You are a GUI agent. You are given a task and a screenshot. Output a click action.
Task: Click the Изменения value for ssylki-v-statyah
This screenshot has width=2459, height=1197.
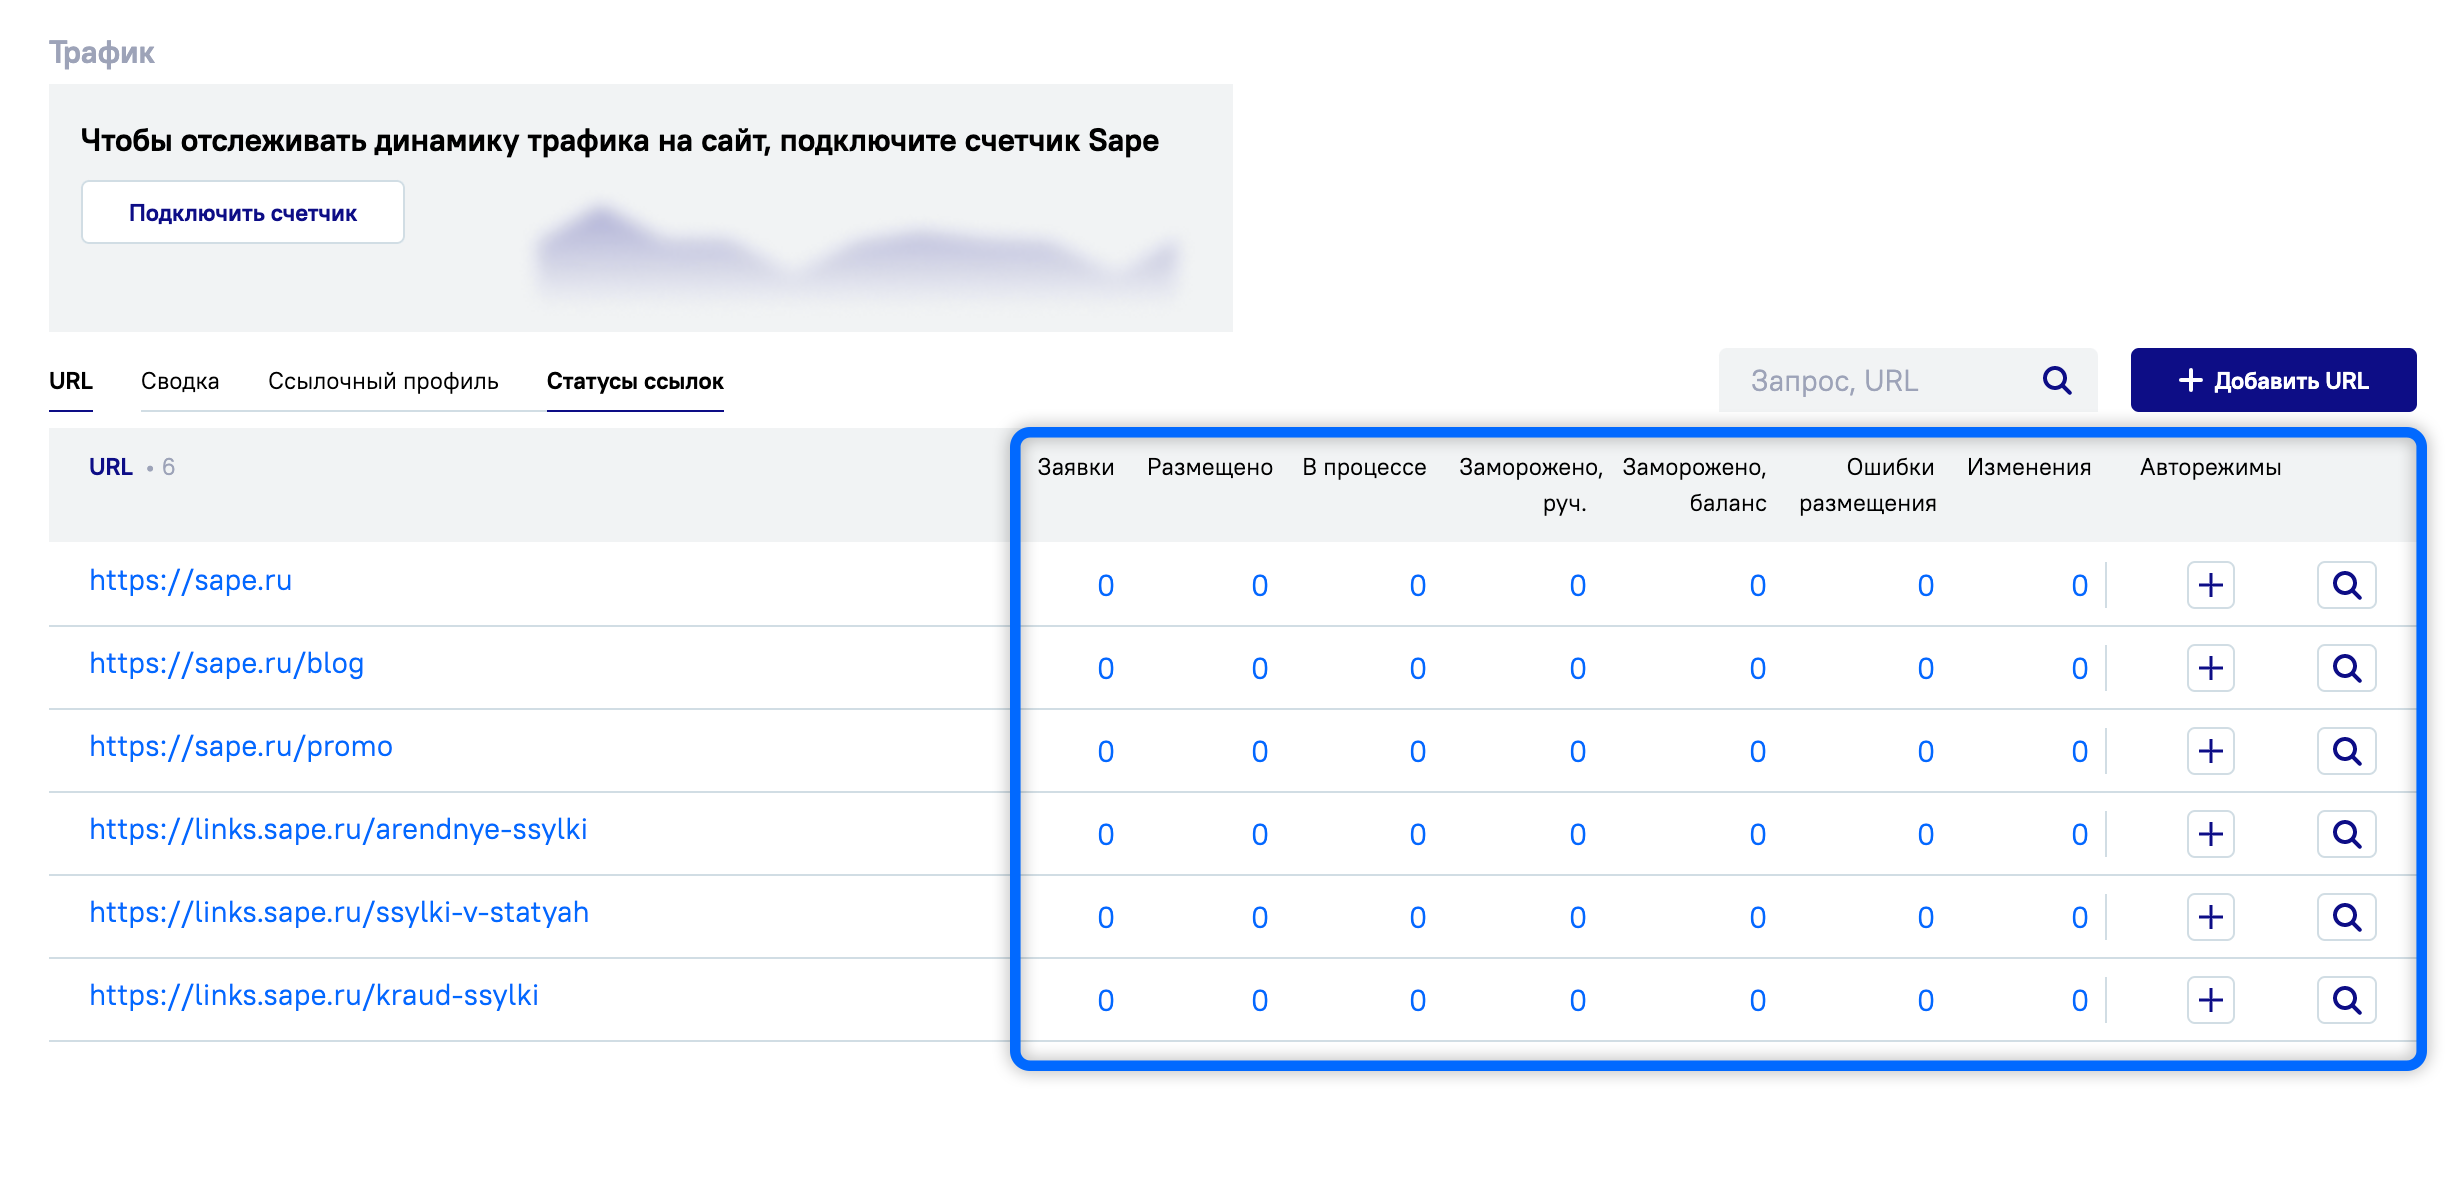pos(2079,917)
